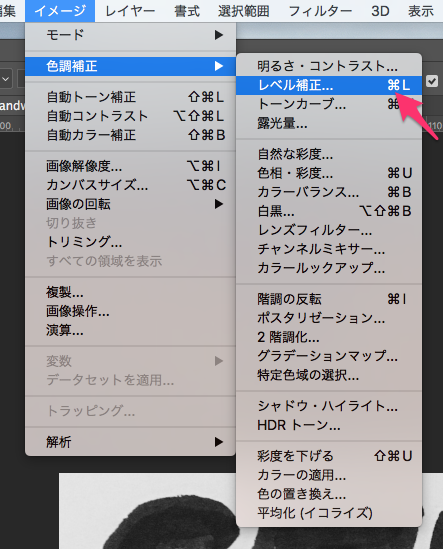443x549 pixels.
Task: Open the 表示 menu
Action: [x=421, y=11]
